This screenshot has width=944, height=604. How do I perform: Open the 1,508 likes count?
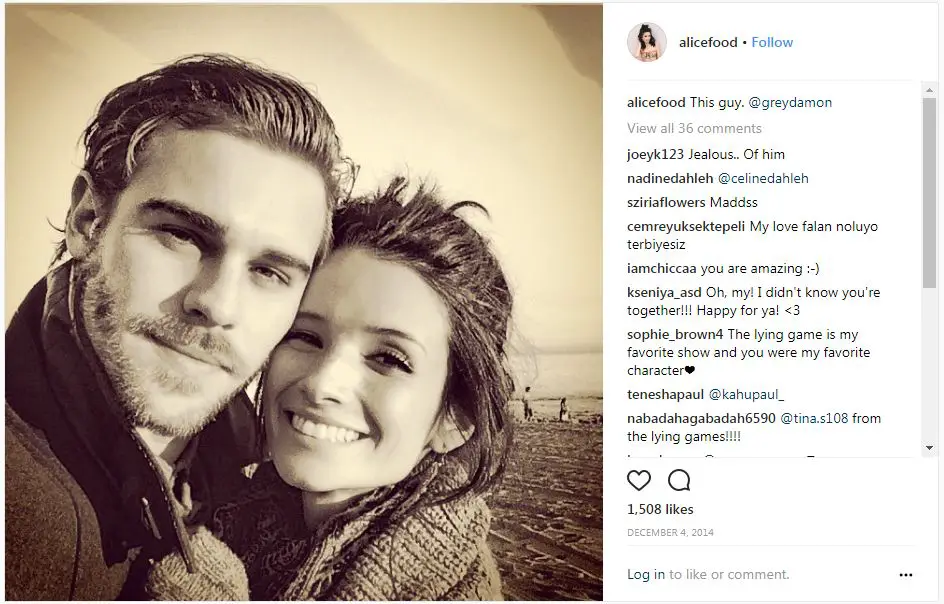(660, 509)
